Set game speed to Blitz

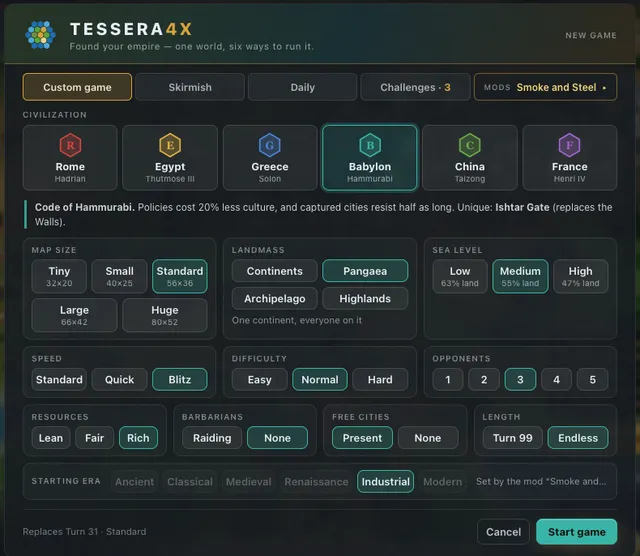180,379
